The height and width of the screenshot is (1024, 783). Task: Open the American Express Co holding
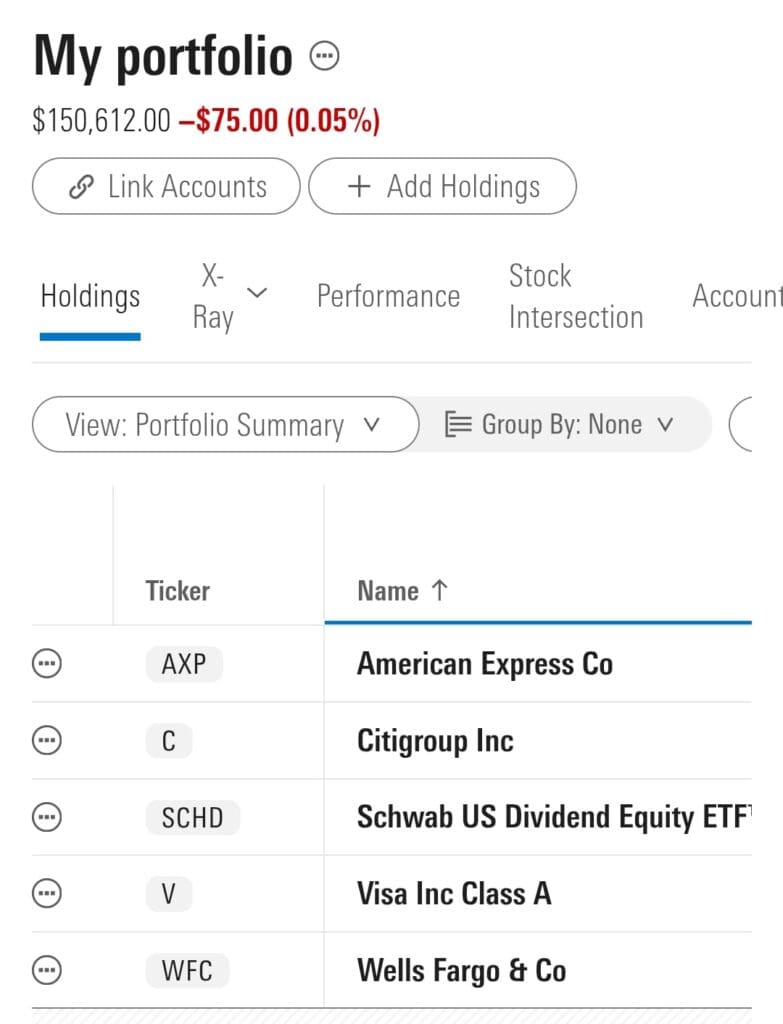coord(485,664)
